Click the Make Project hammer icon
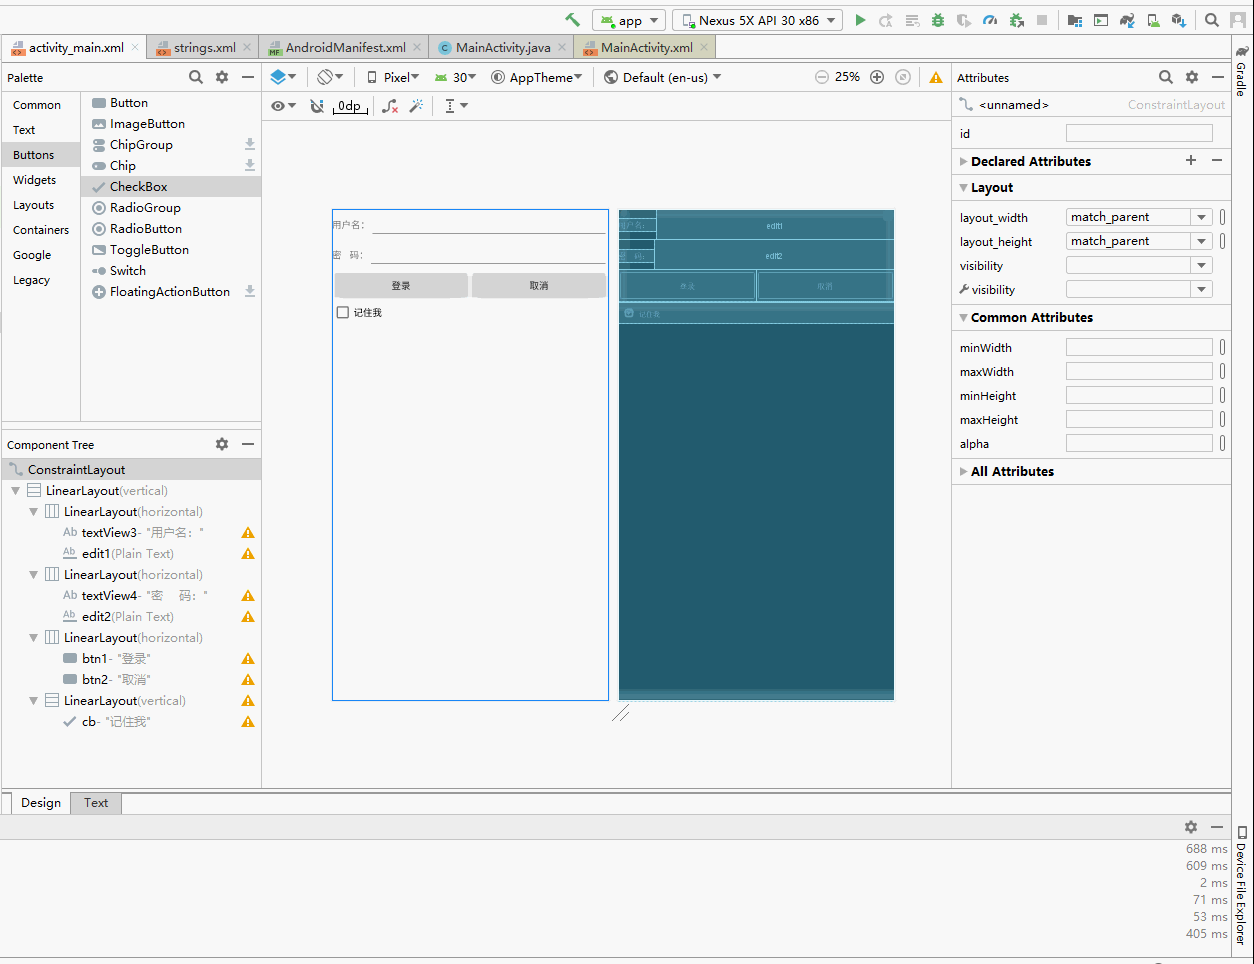 572,20
